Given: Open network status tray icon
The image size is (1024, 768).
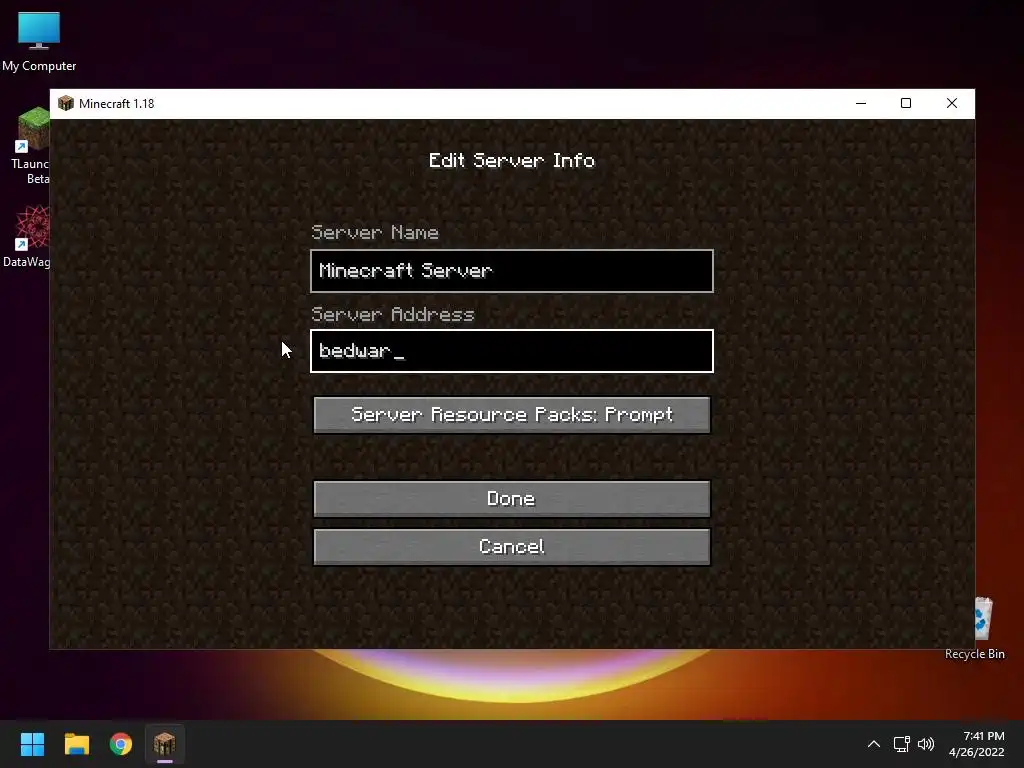Looking at the screenshot, I should 901,744.
